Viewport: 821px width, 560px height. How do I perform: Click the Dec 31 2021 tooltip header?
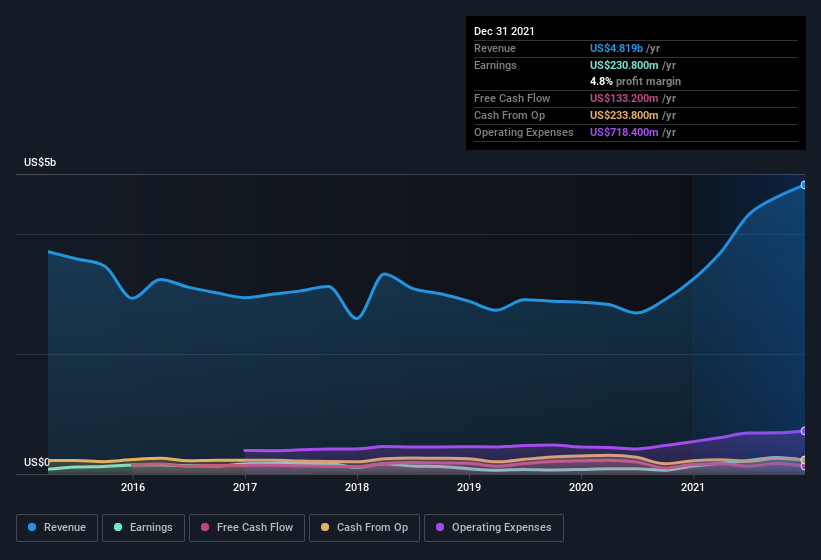[504, 31]
